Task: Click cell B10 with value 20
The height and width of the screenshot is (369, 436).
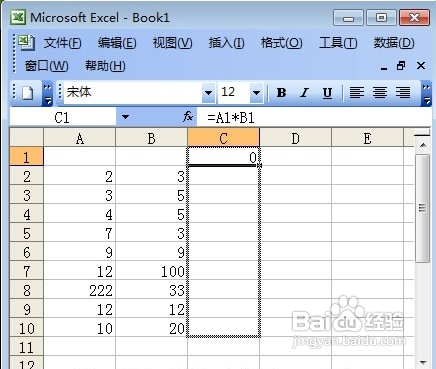Action: 151,328
